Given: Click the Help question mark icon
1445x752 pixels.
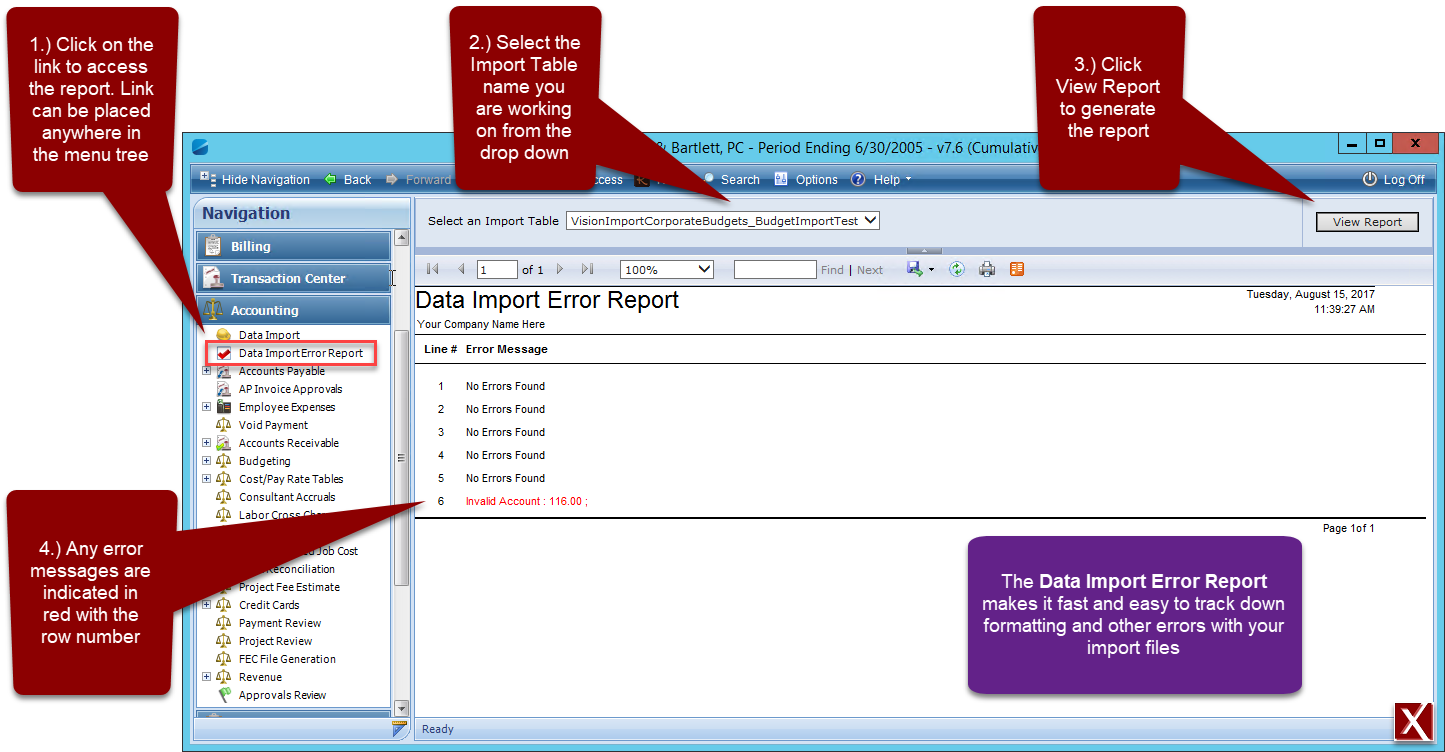Looking at the screenshot, I should pyautogui.click(x=858, y=179).
